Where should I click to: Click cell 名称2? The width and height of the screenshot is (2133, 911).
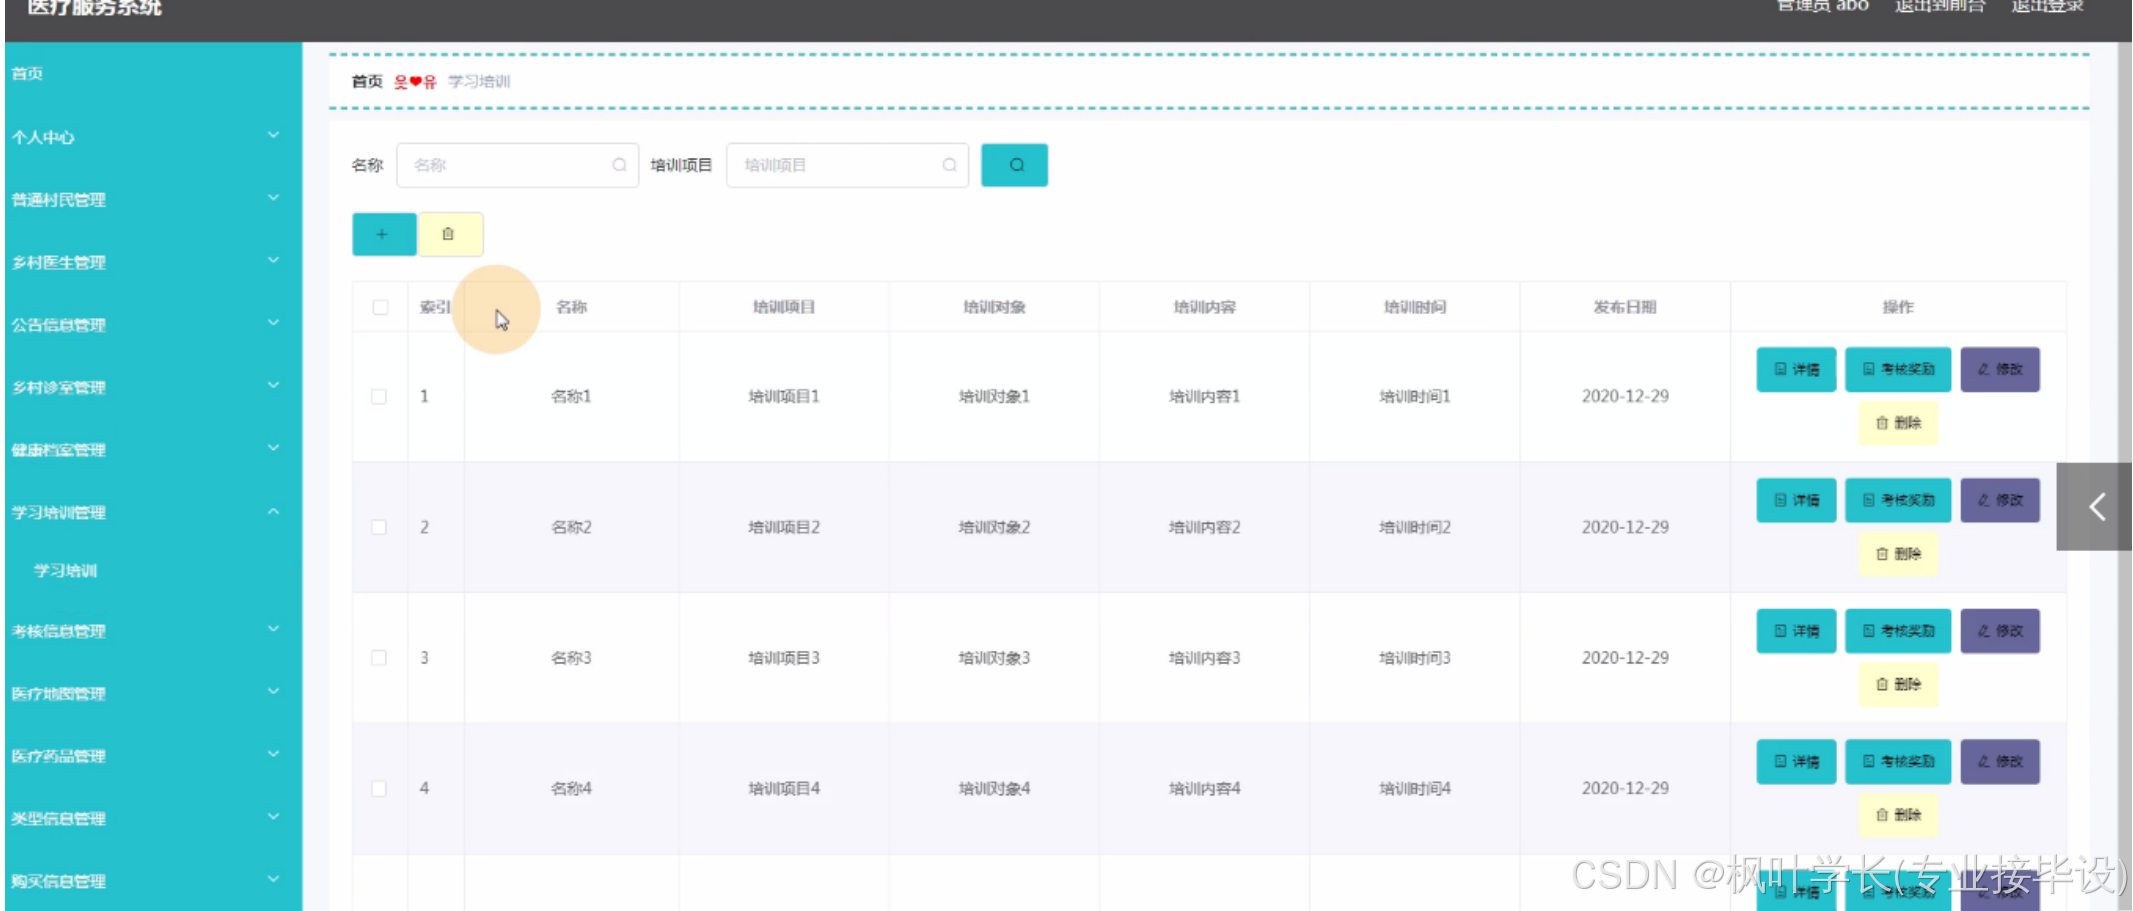coord(571,527)
